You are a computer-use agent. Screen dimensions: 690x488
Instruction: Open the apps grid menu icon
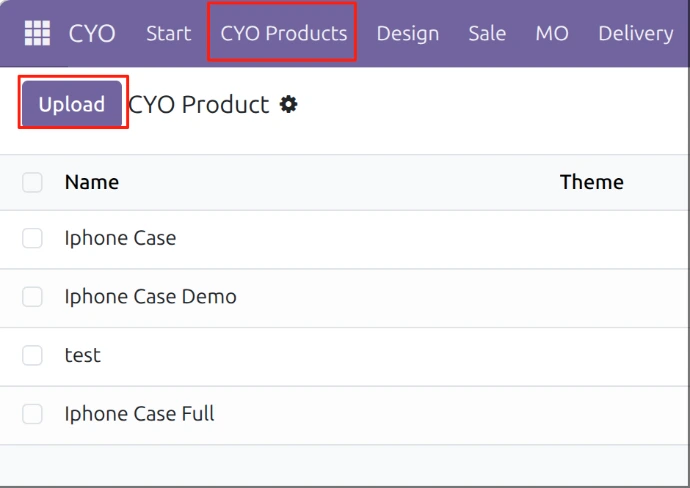[x=37, y=33]
